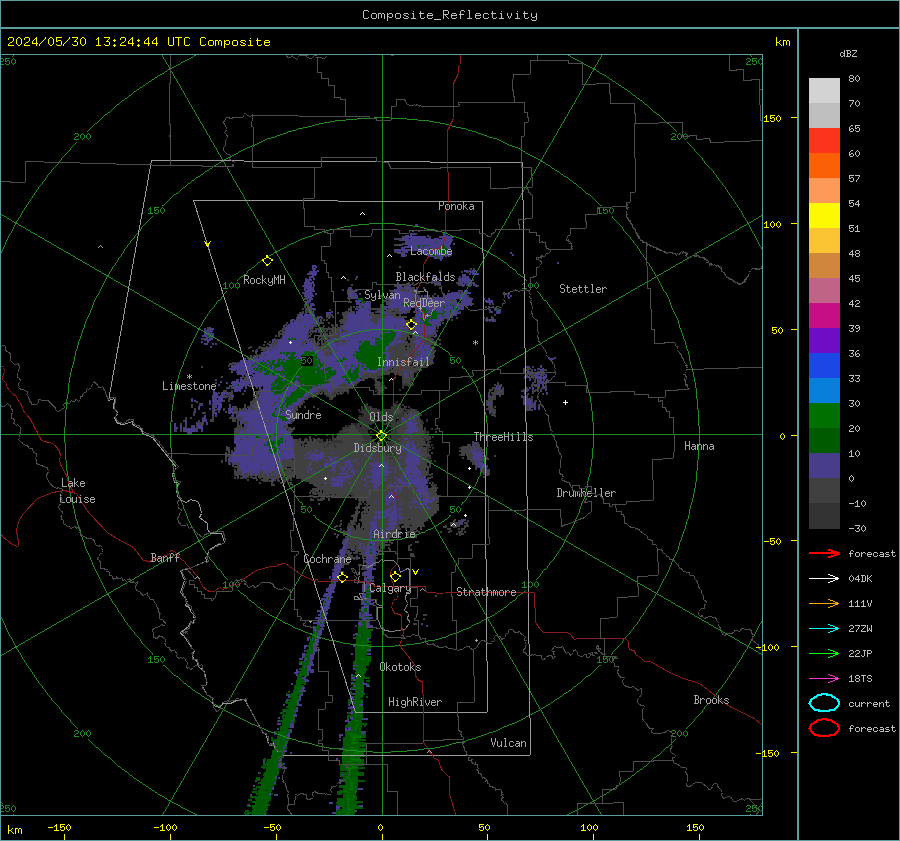Click the magenta 18TS arrow icon
Viewport: 900px width, 841px height.
[824, 679]
